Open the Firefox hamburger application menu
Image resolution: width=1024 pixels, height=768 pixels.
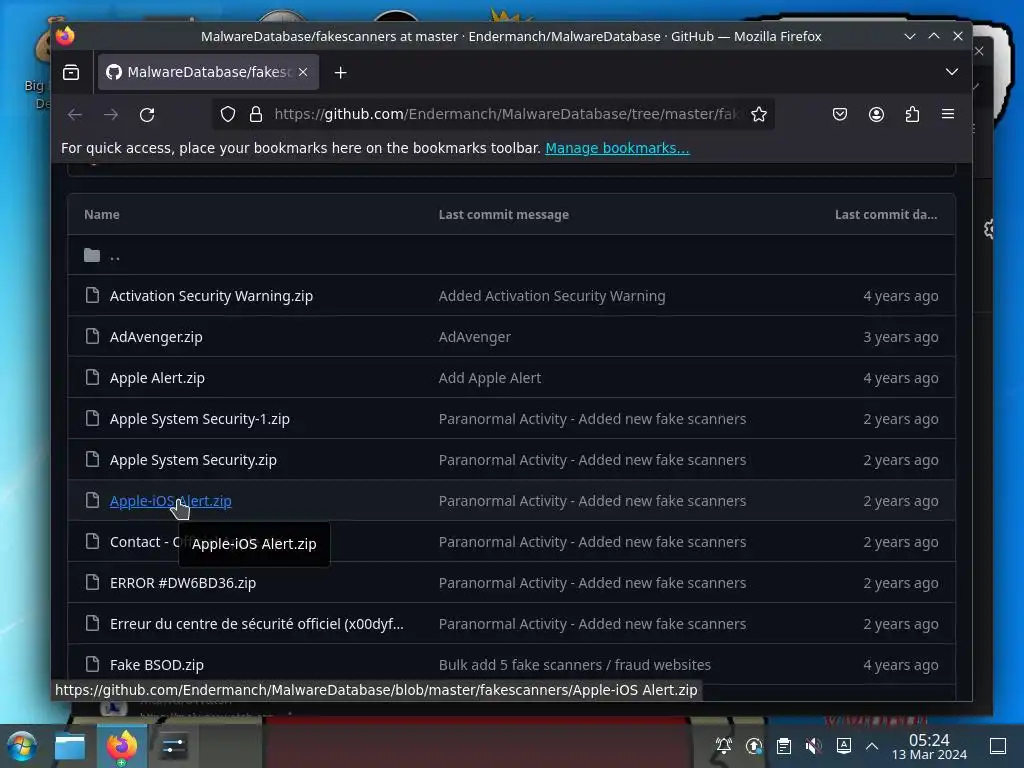click(948, 114)
